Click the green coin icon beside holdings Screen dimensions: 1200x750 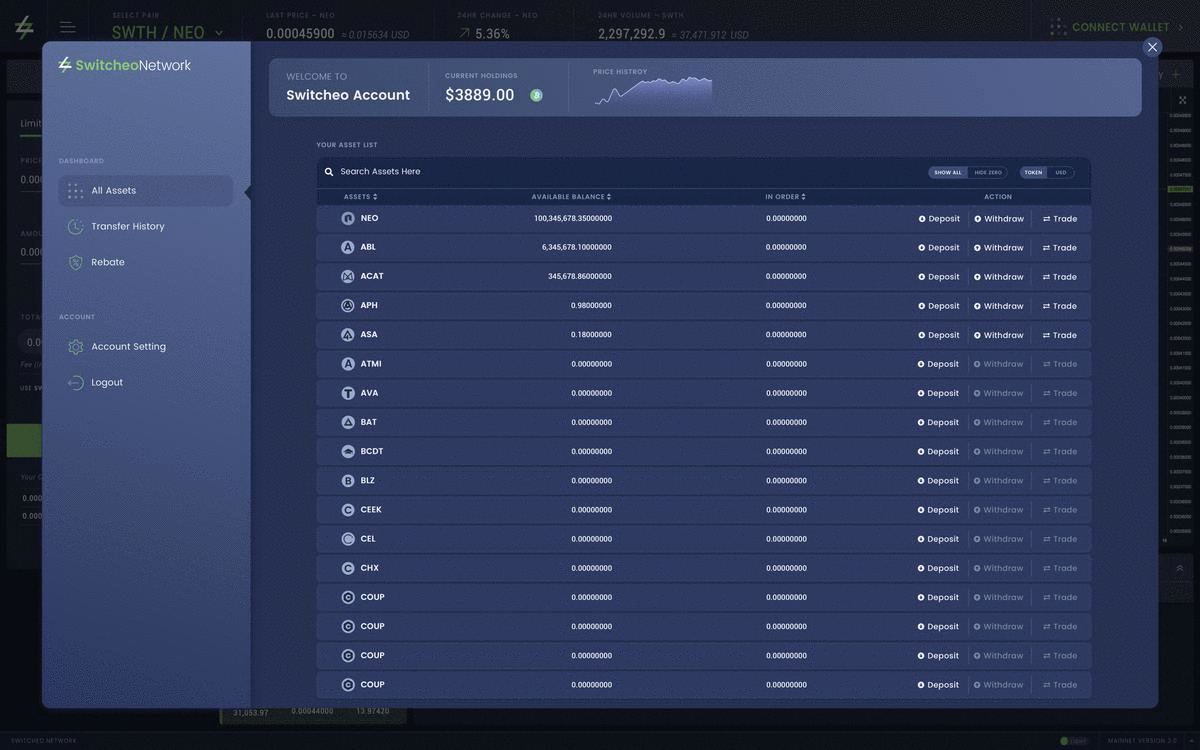pyautogui.click(x=536, y=95)
